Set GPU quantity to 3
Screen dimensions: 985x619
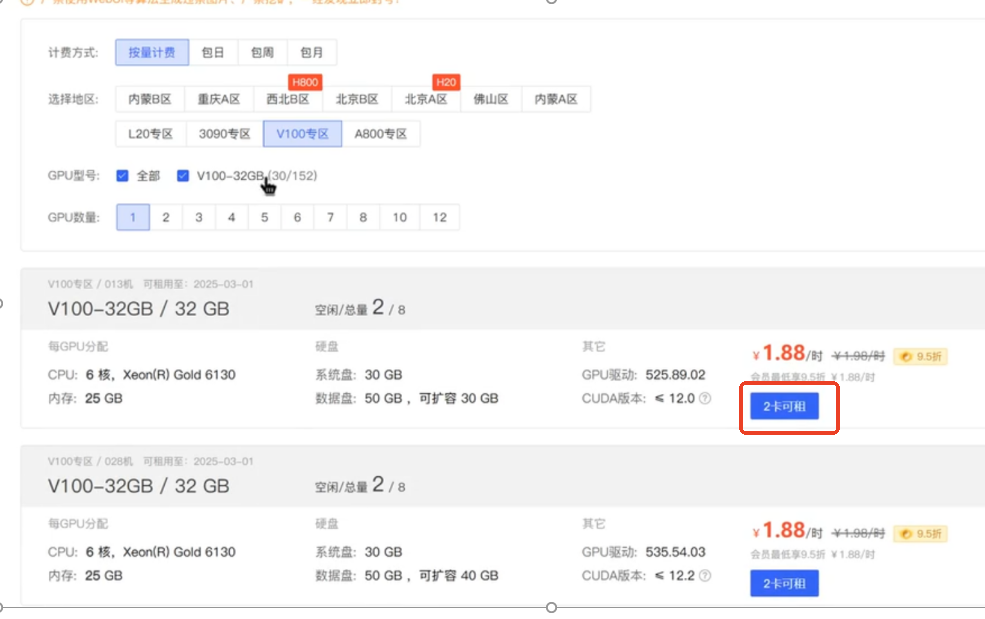pos(199,217)
